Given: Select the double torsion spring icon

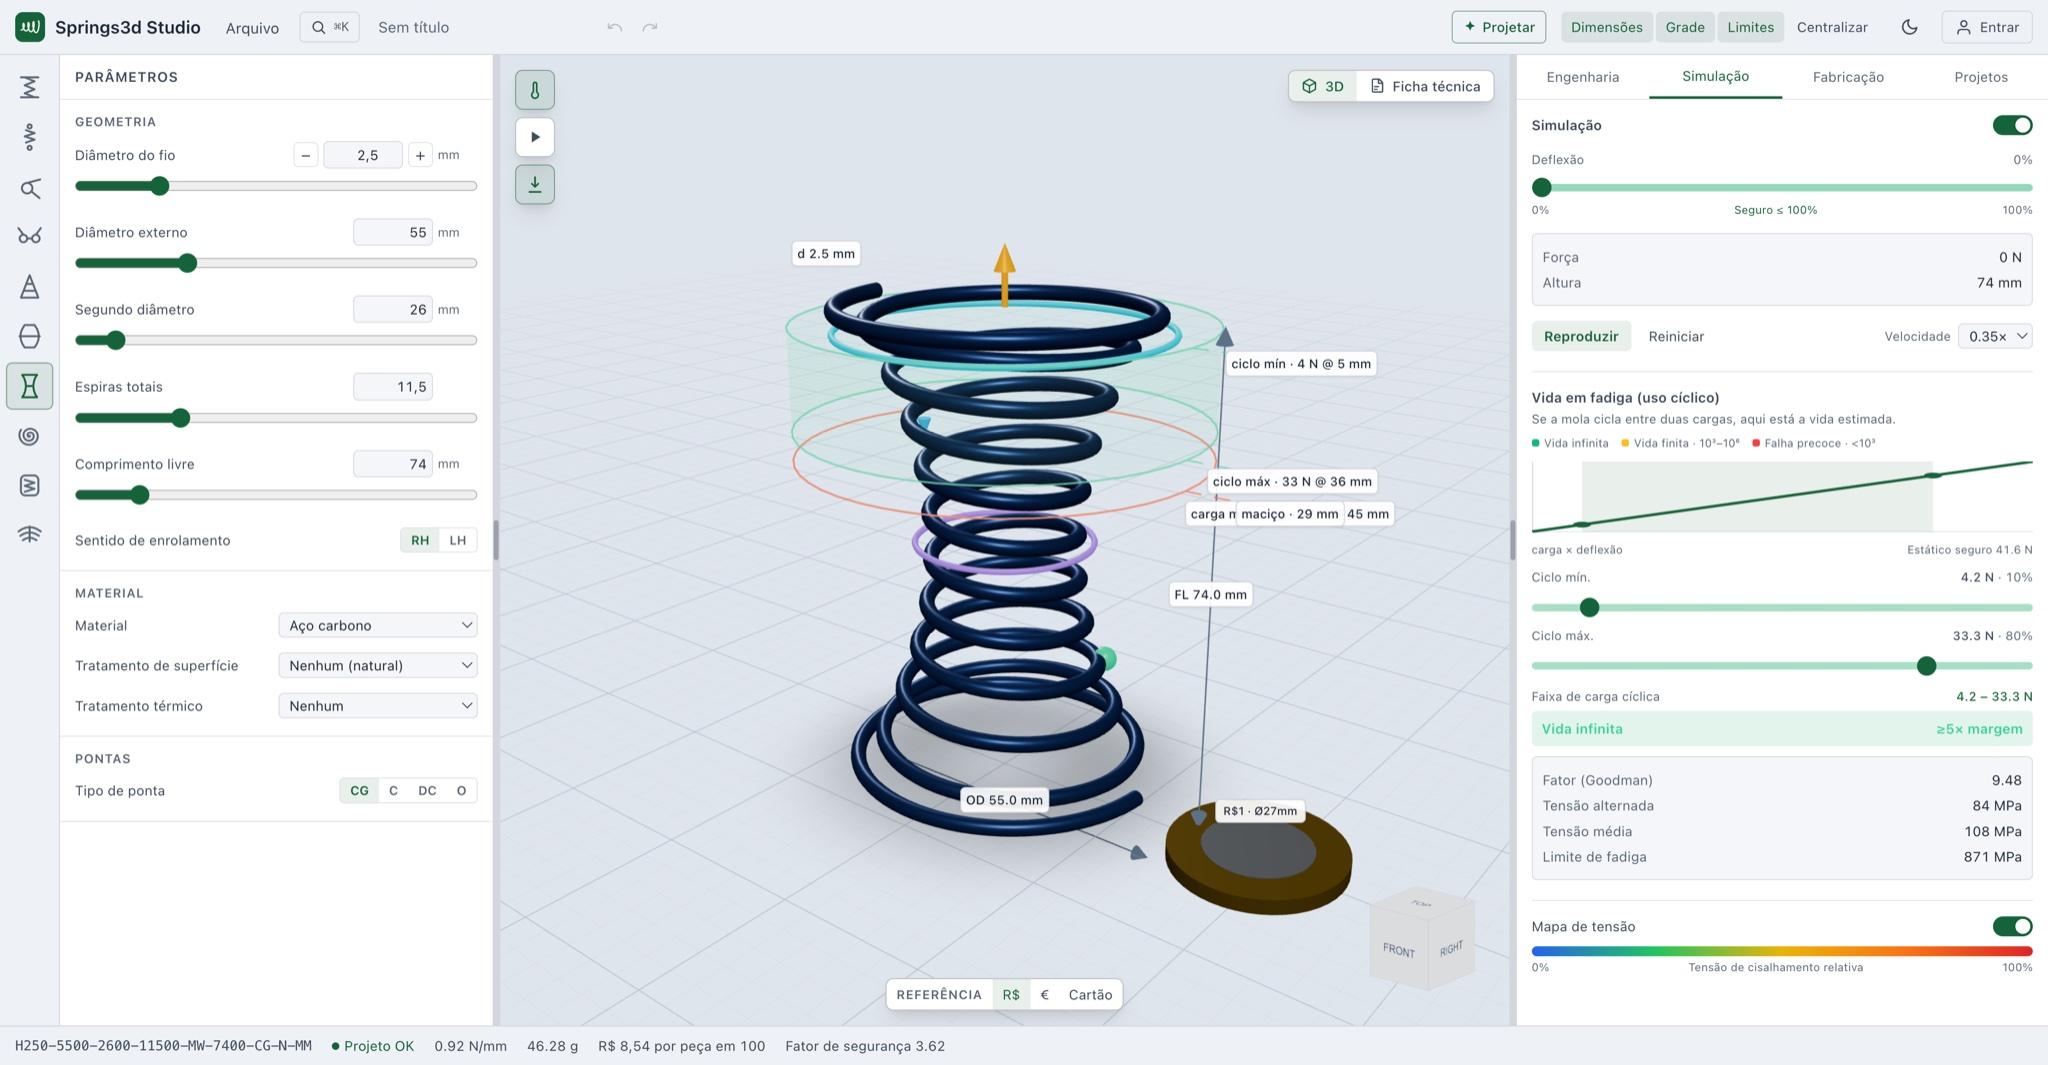Looking at the screenshot, I should [29, 236].
